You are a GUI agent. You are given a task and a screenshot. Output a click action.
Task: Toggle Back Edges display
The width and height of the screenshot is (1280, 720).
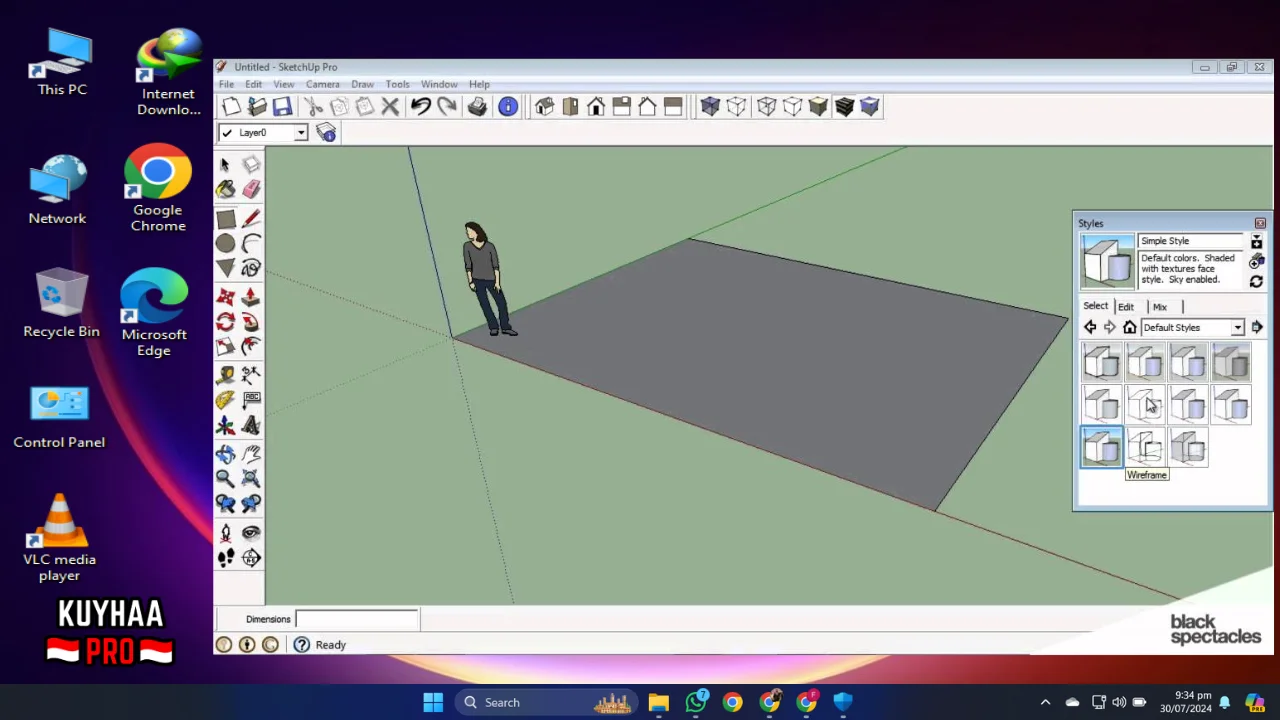(x=737, y=107)
